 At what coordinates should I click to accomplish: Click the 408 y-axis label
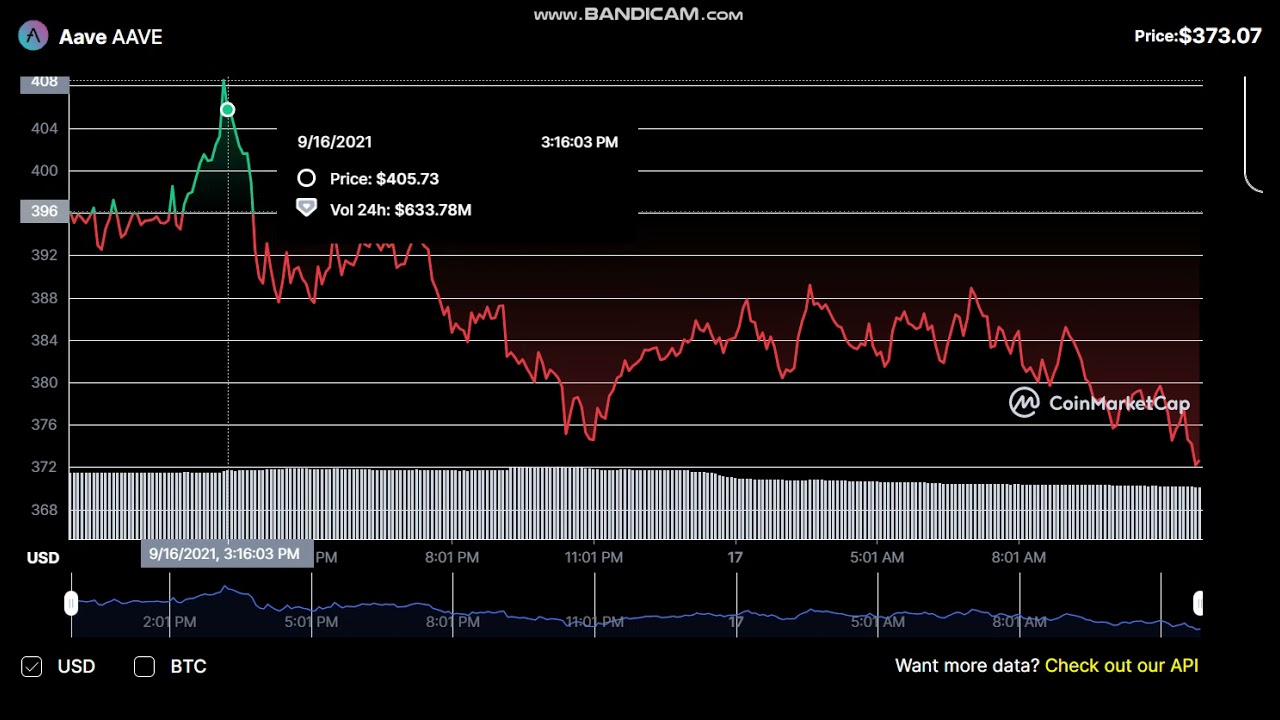(x=44, y=82)
